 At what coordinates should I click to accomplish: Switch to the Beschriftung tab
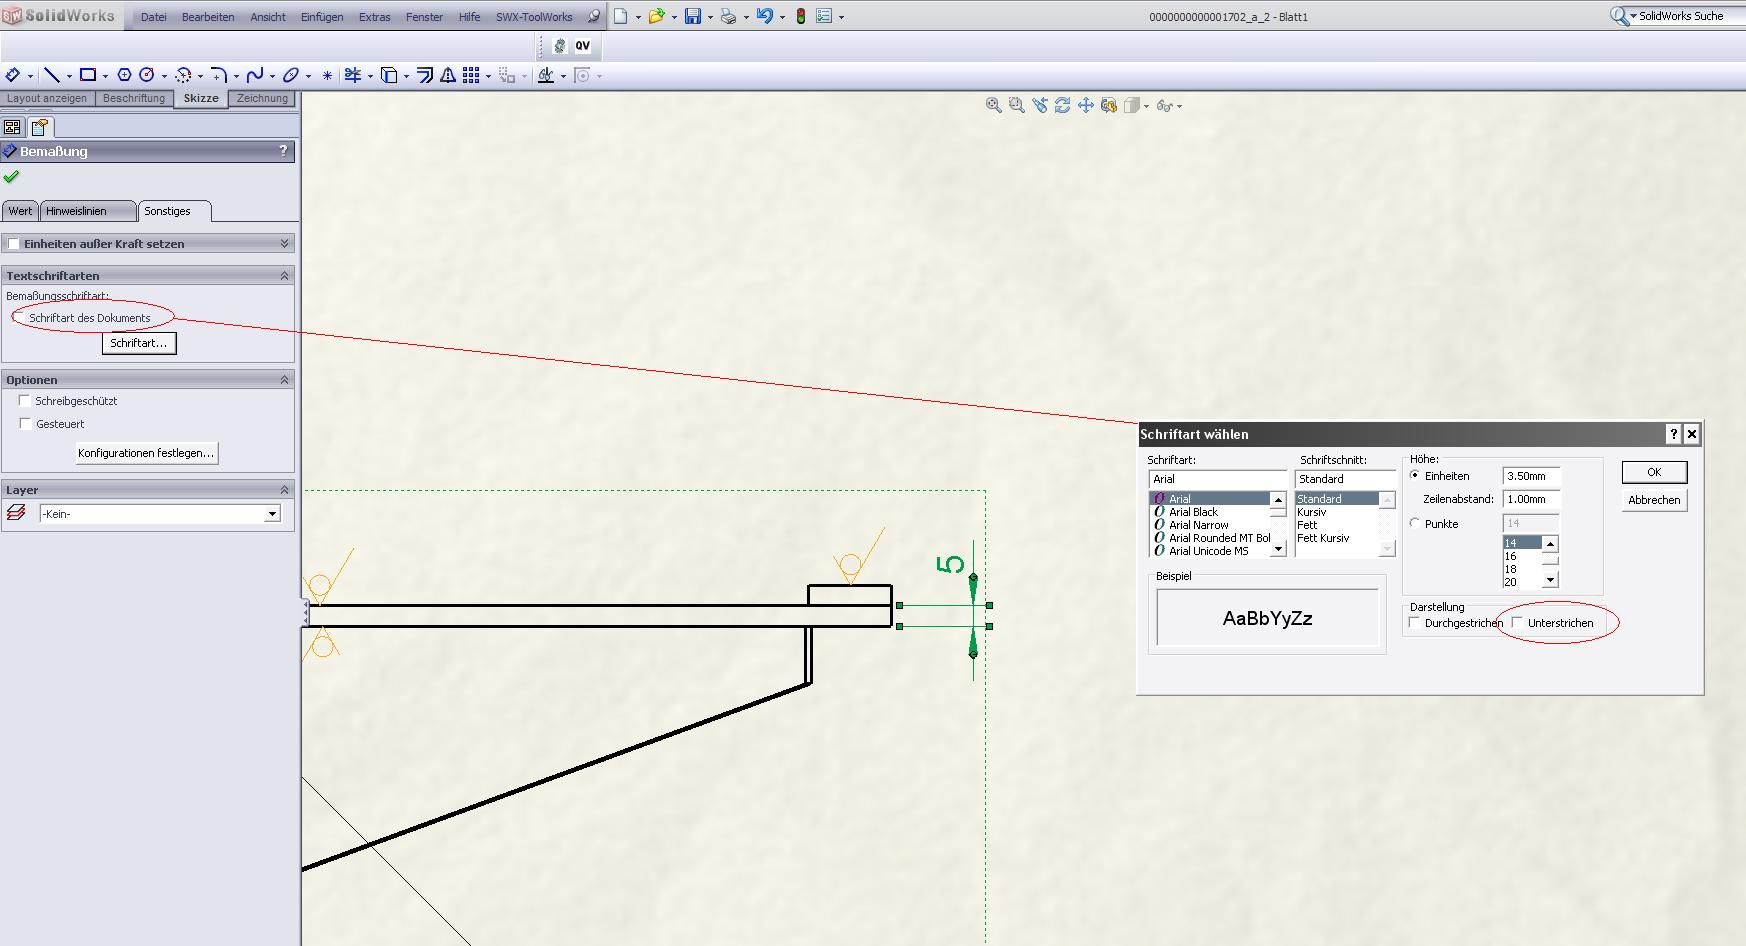click(134, 98)
